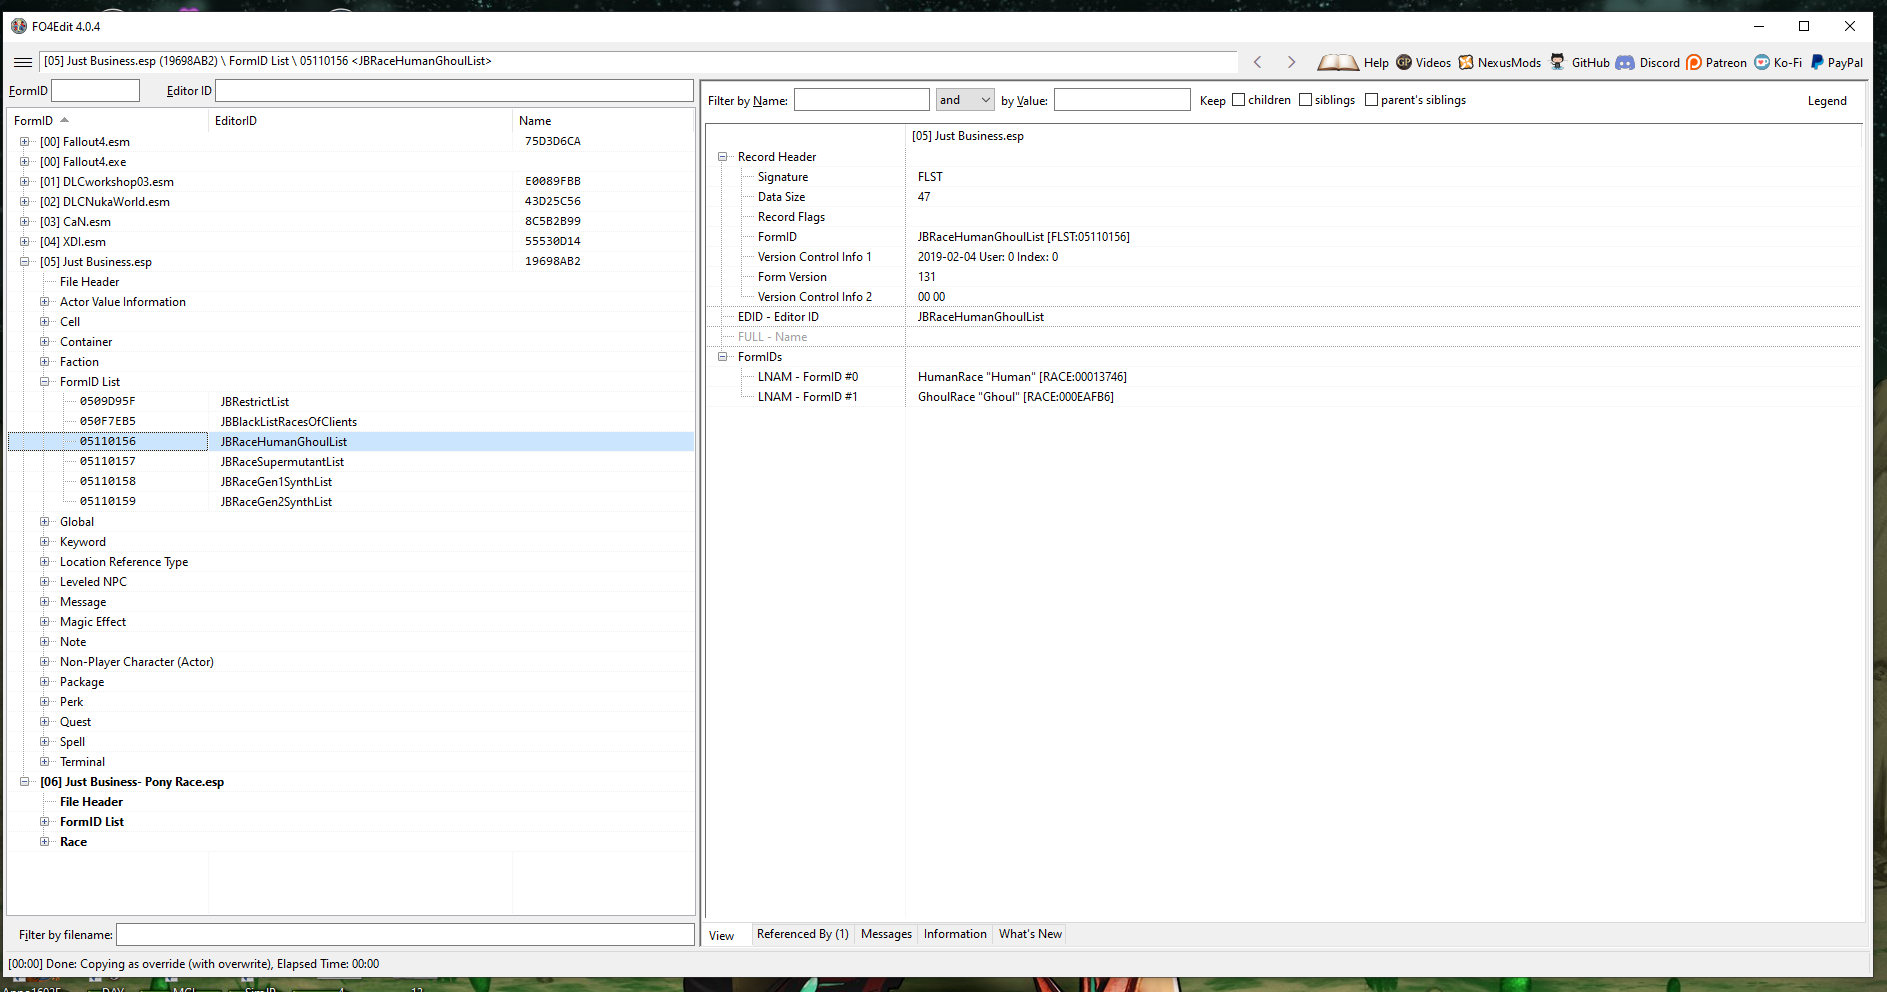Expand the [01] DLCworkshop03.esm node
Screen dimensions: 1887x992
click(x=25, y=182)
